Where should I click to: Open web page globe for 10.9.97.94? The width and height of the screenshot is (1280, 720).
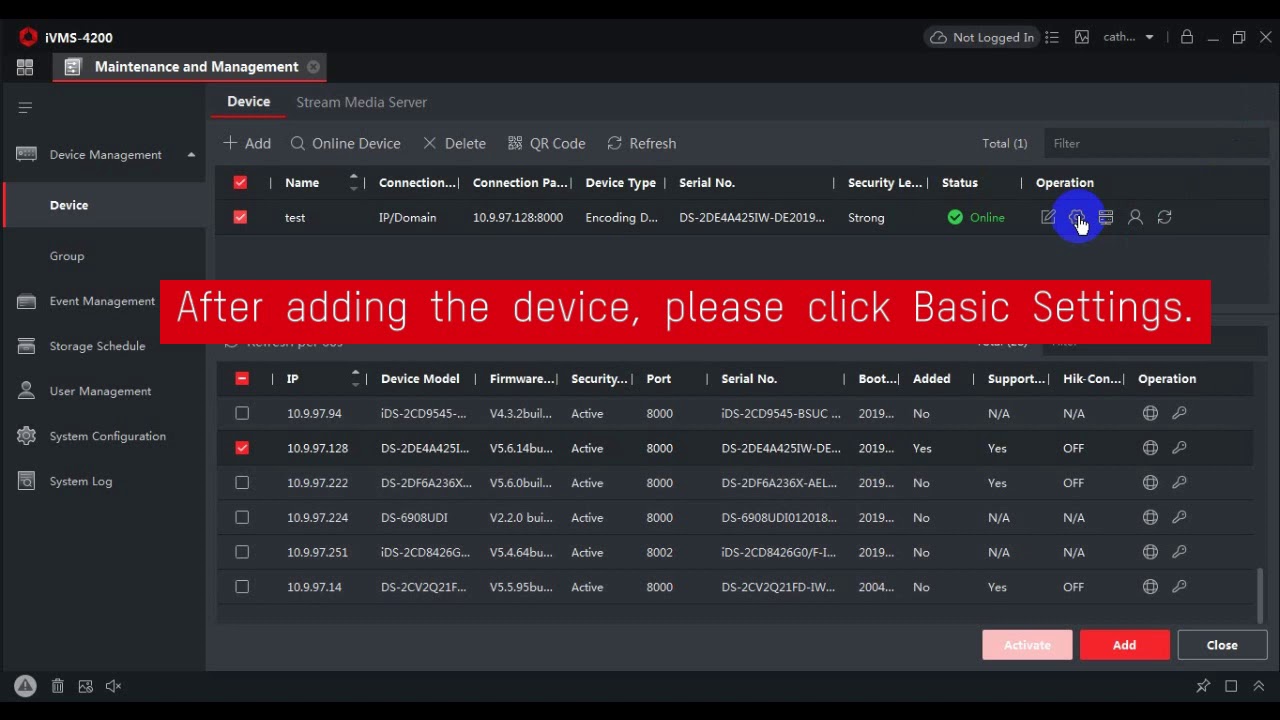1150,413
